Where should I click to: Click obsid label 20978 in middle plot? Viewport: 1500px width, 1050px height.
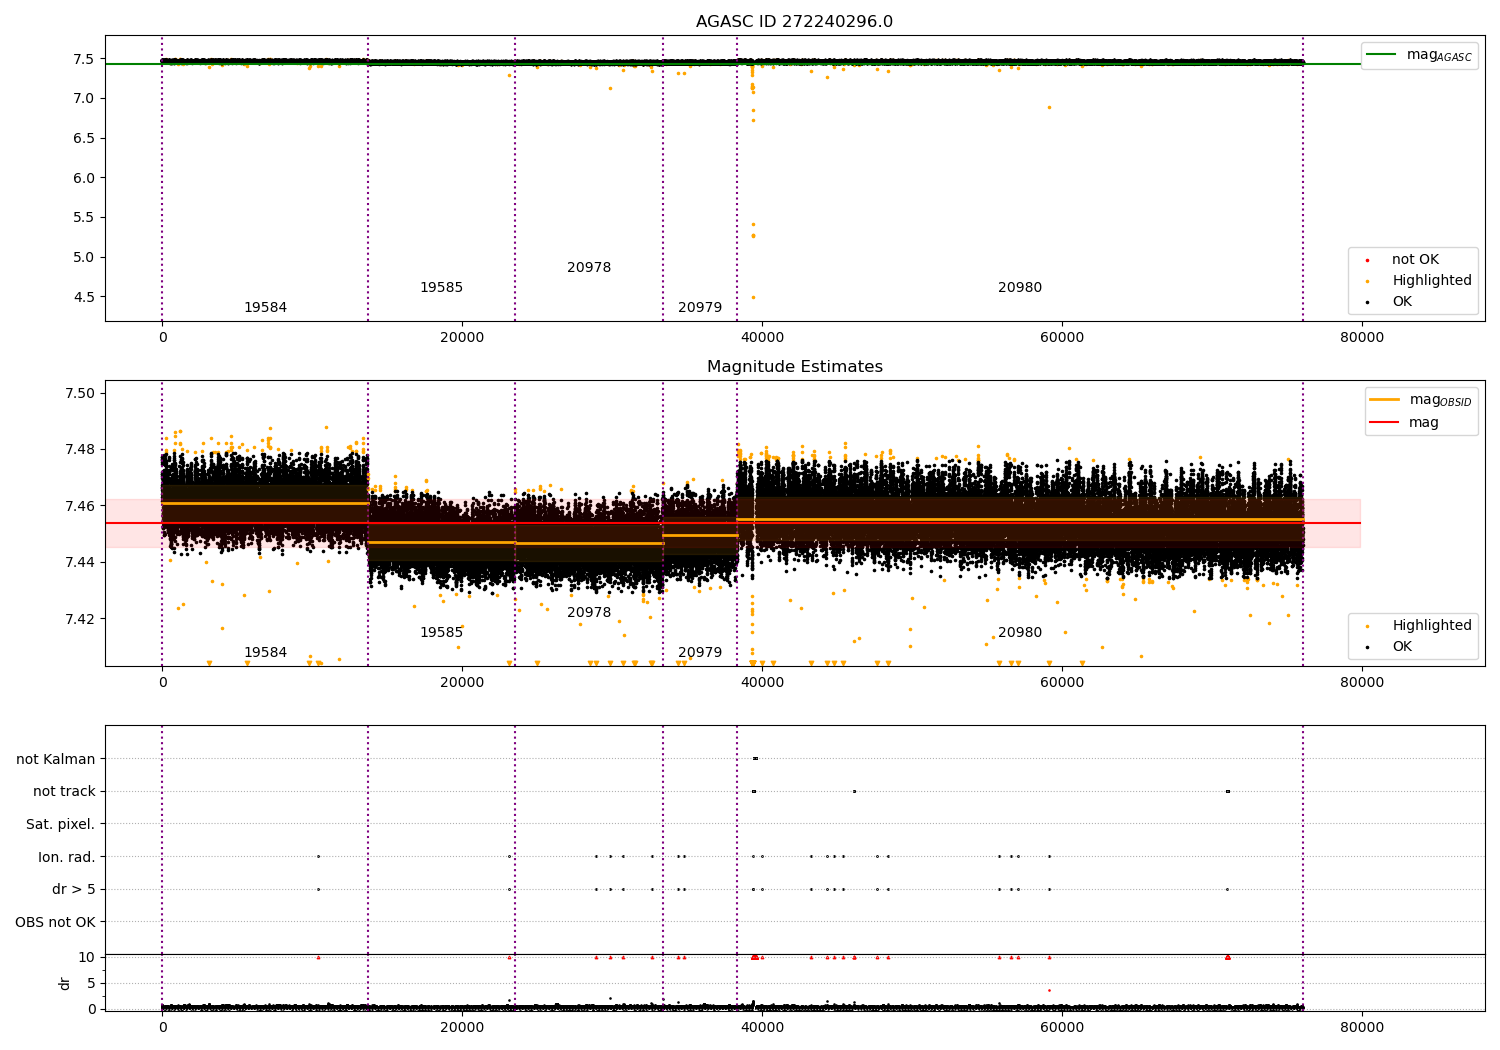589,612
